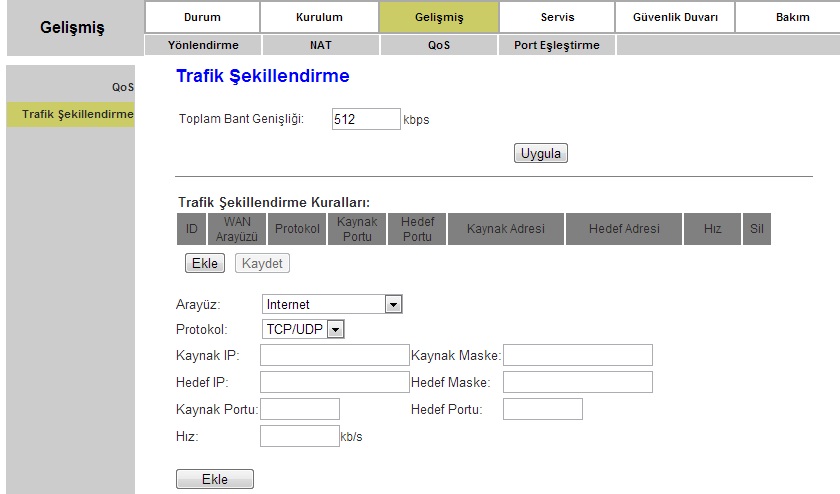Click the Trafik Şekillendirme page heading

coord(262,76)
